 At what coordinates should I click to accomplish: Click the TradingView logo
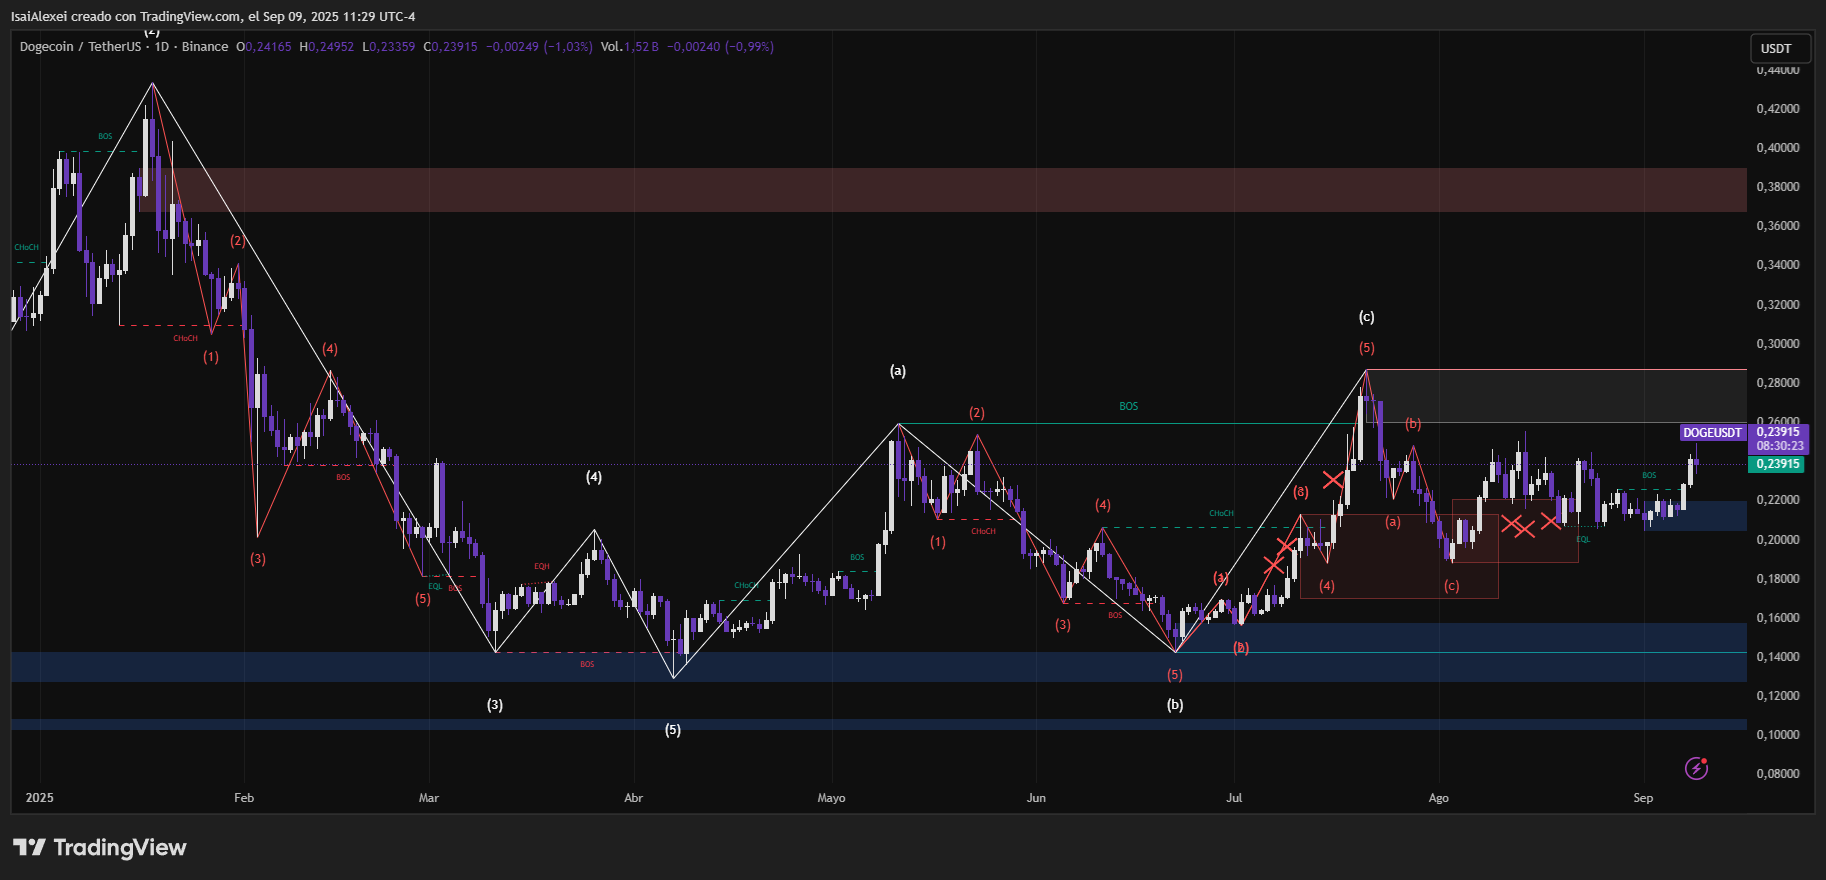tap(100, 848)
